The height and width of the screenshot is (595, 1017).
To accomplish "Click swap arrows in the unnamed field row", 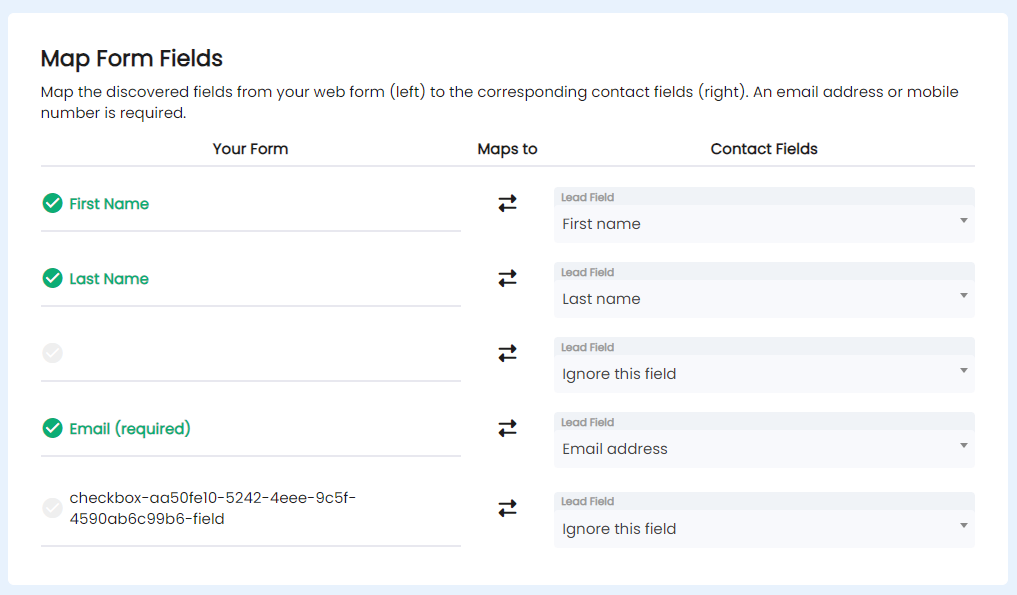I will 507,354.
